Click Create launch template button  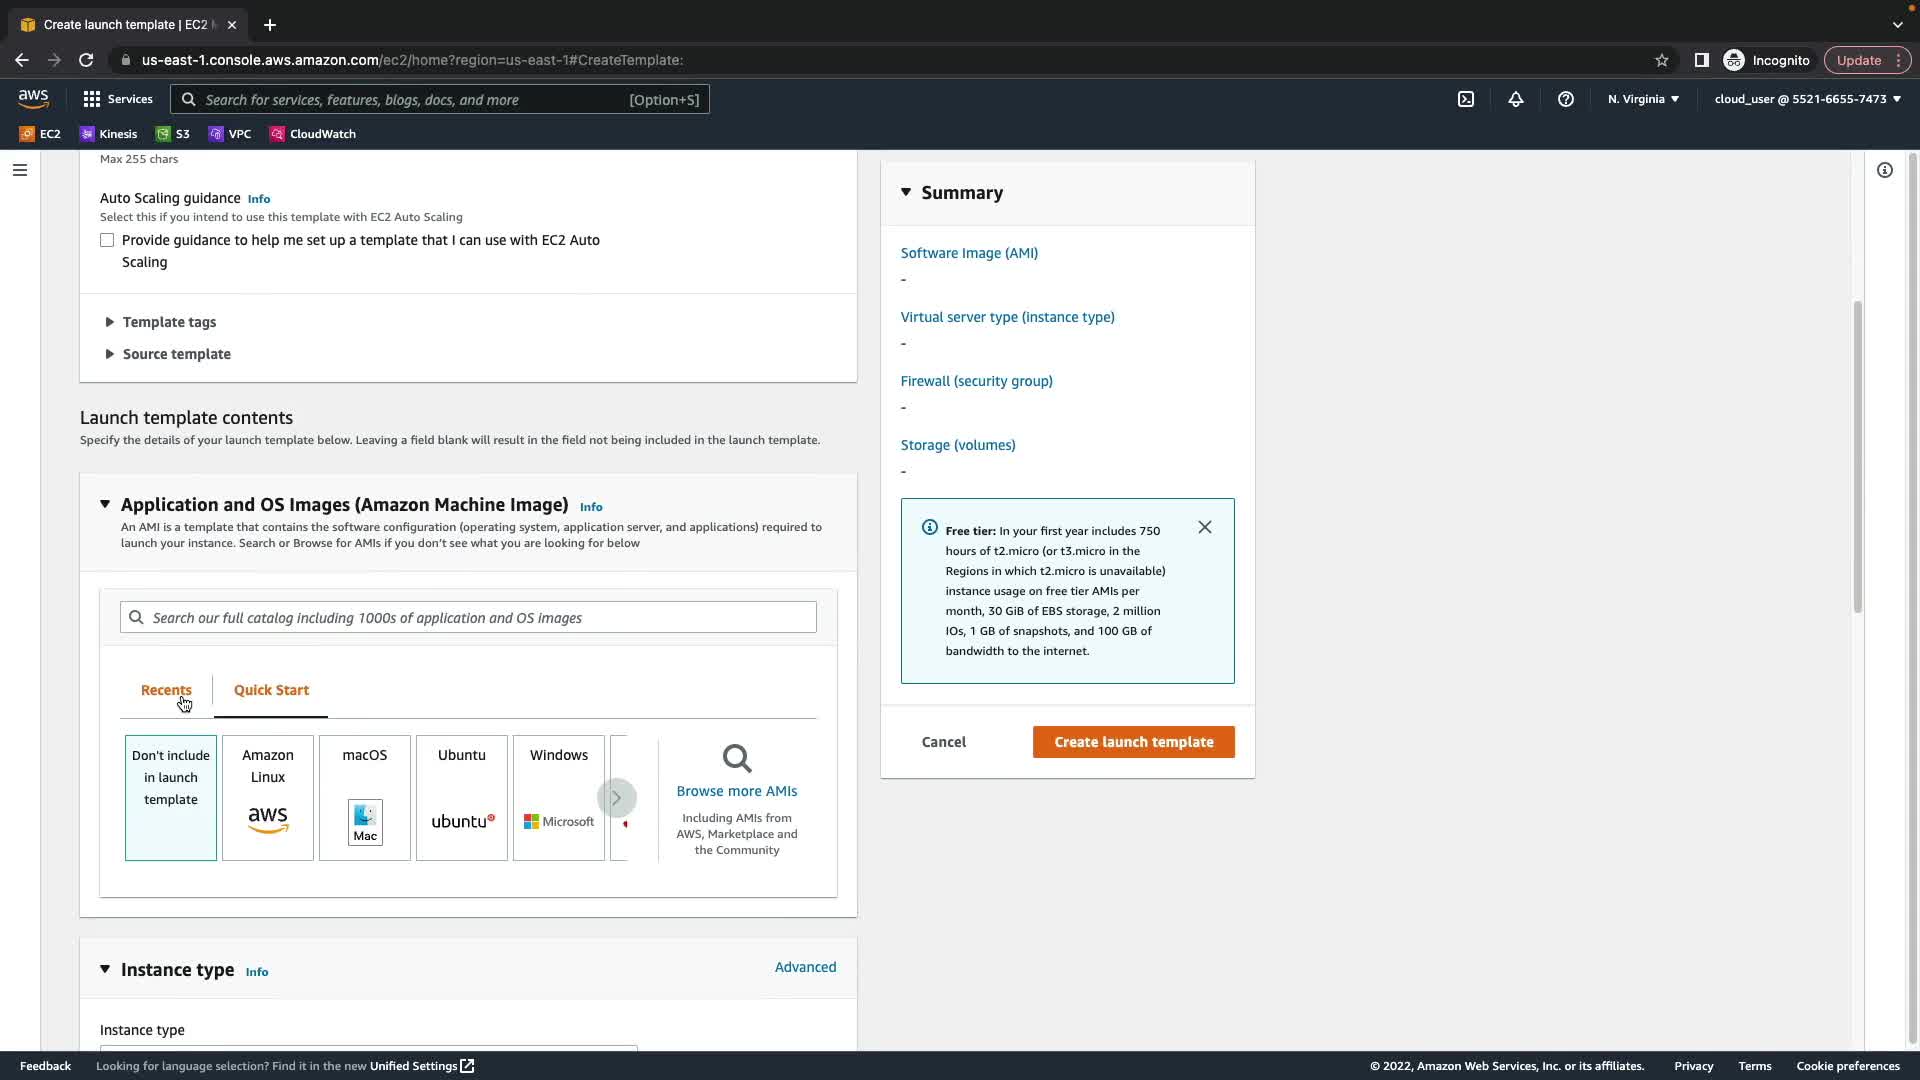click(1133, 742)
